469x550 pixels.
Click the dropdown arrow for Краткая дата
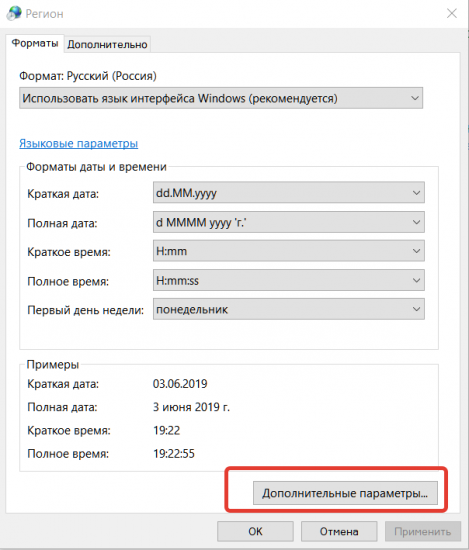(416, 193)
